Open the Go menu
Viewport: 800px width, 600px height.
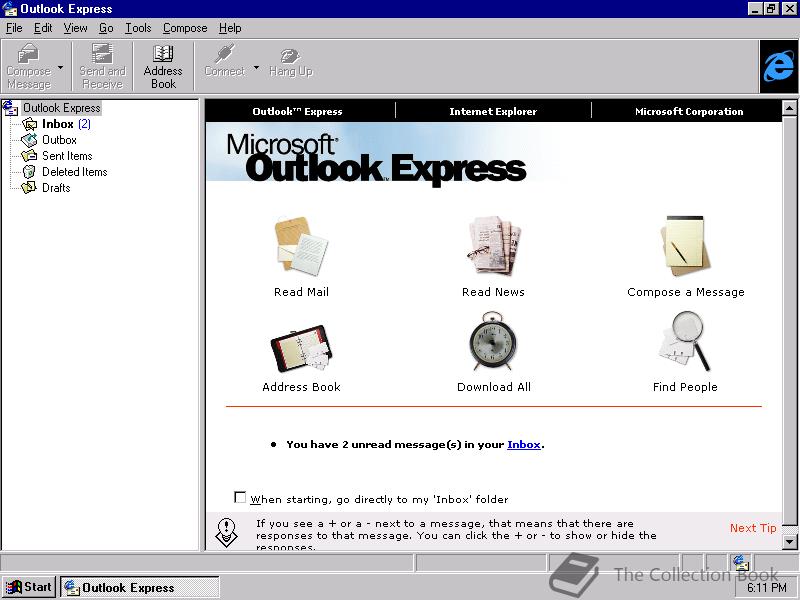pos(106,28)
